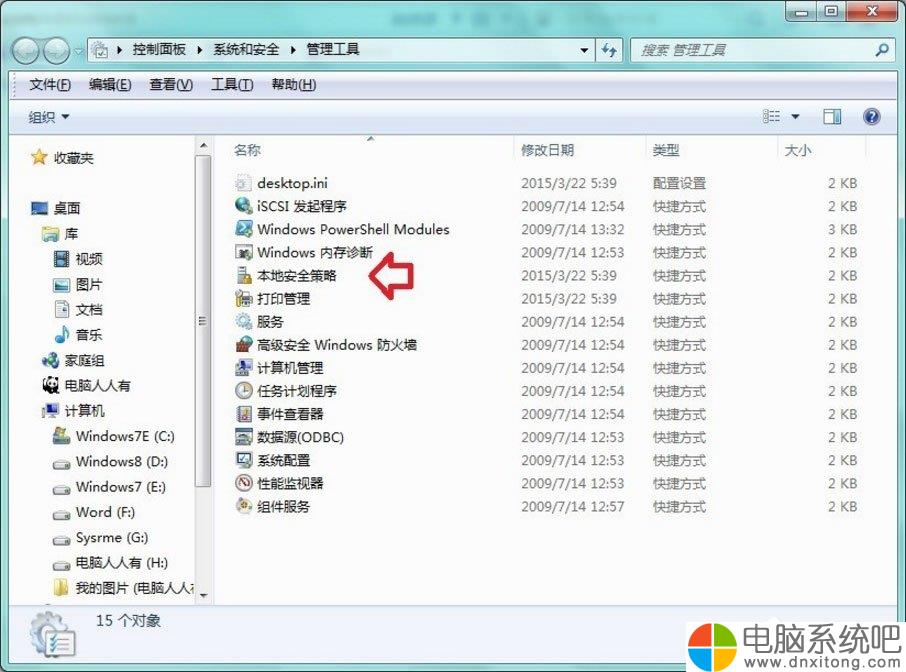This screenshot has width=906, height=672.
Task: Open the 文件(F) menu
Action: pos(50,85)
